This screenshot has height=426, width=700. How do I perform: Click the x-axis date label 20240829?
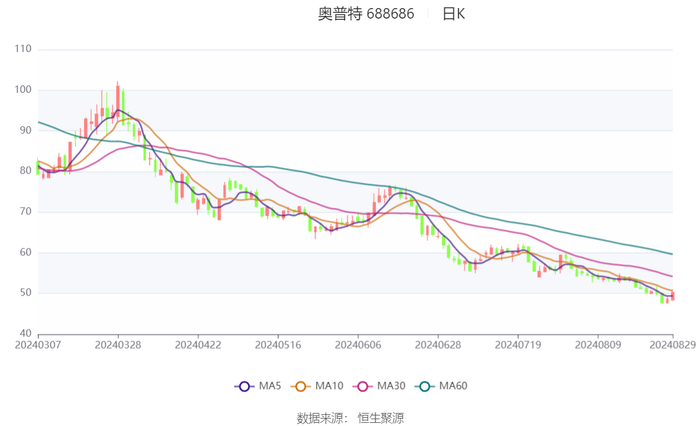point(672,345)
